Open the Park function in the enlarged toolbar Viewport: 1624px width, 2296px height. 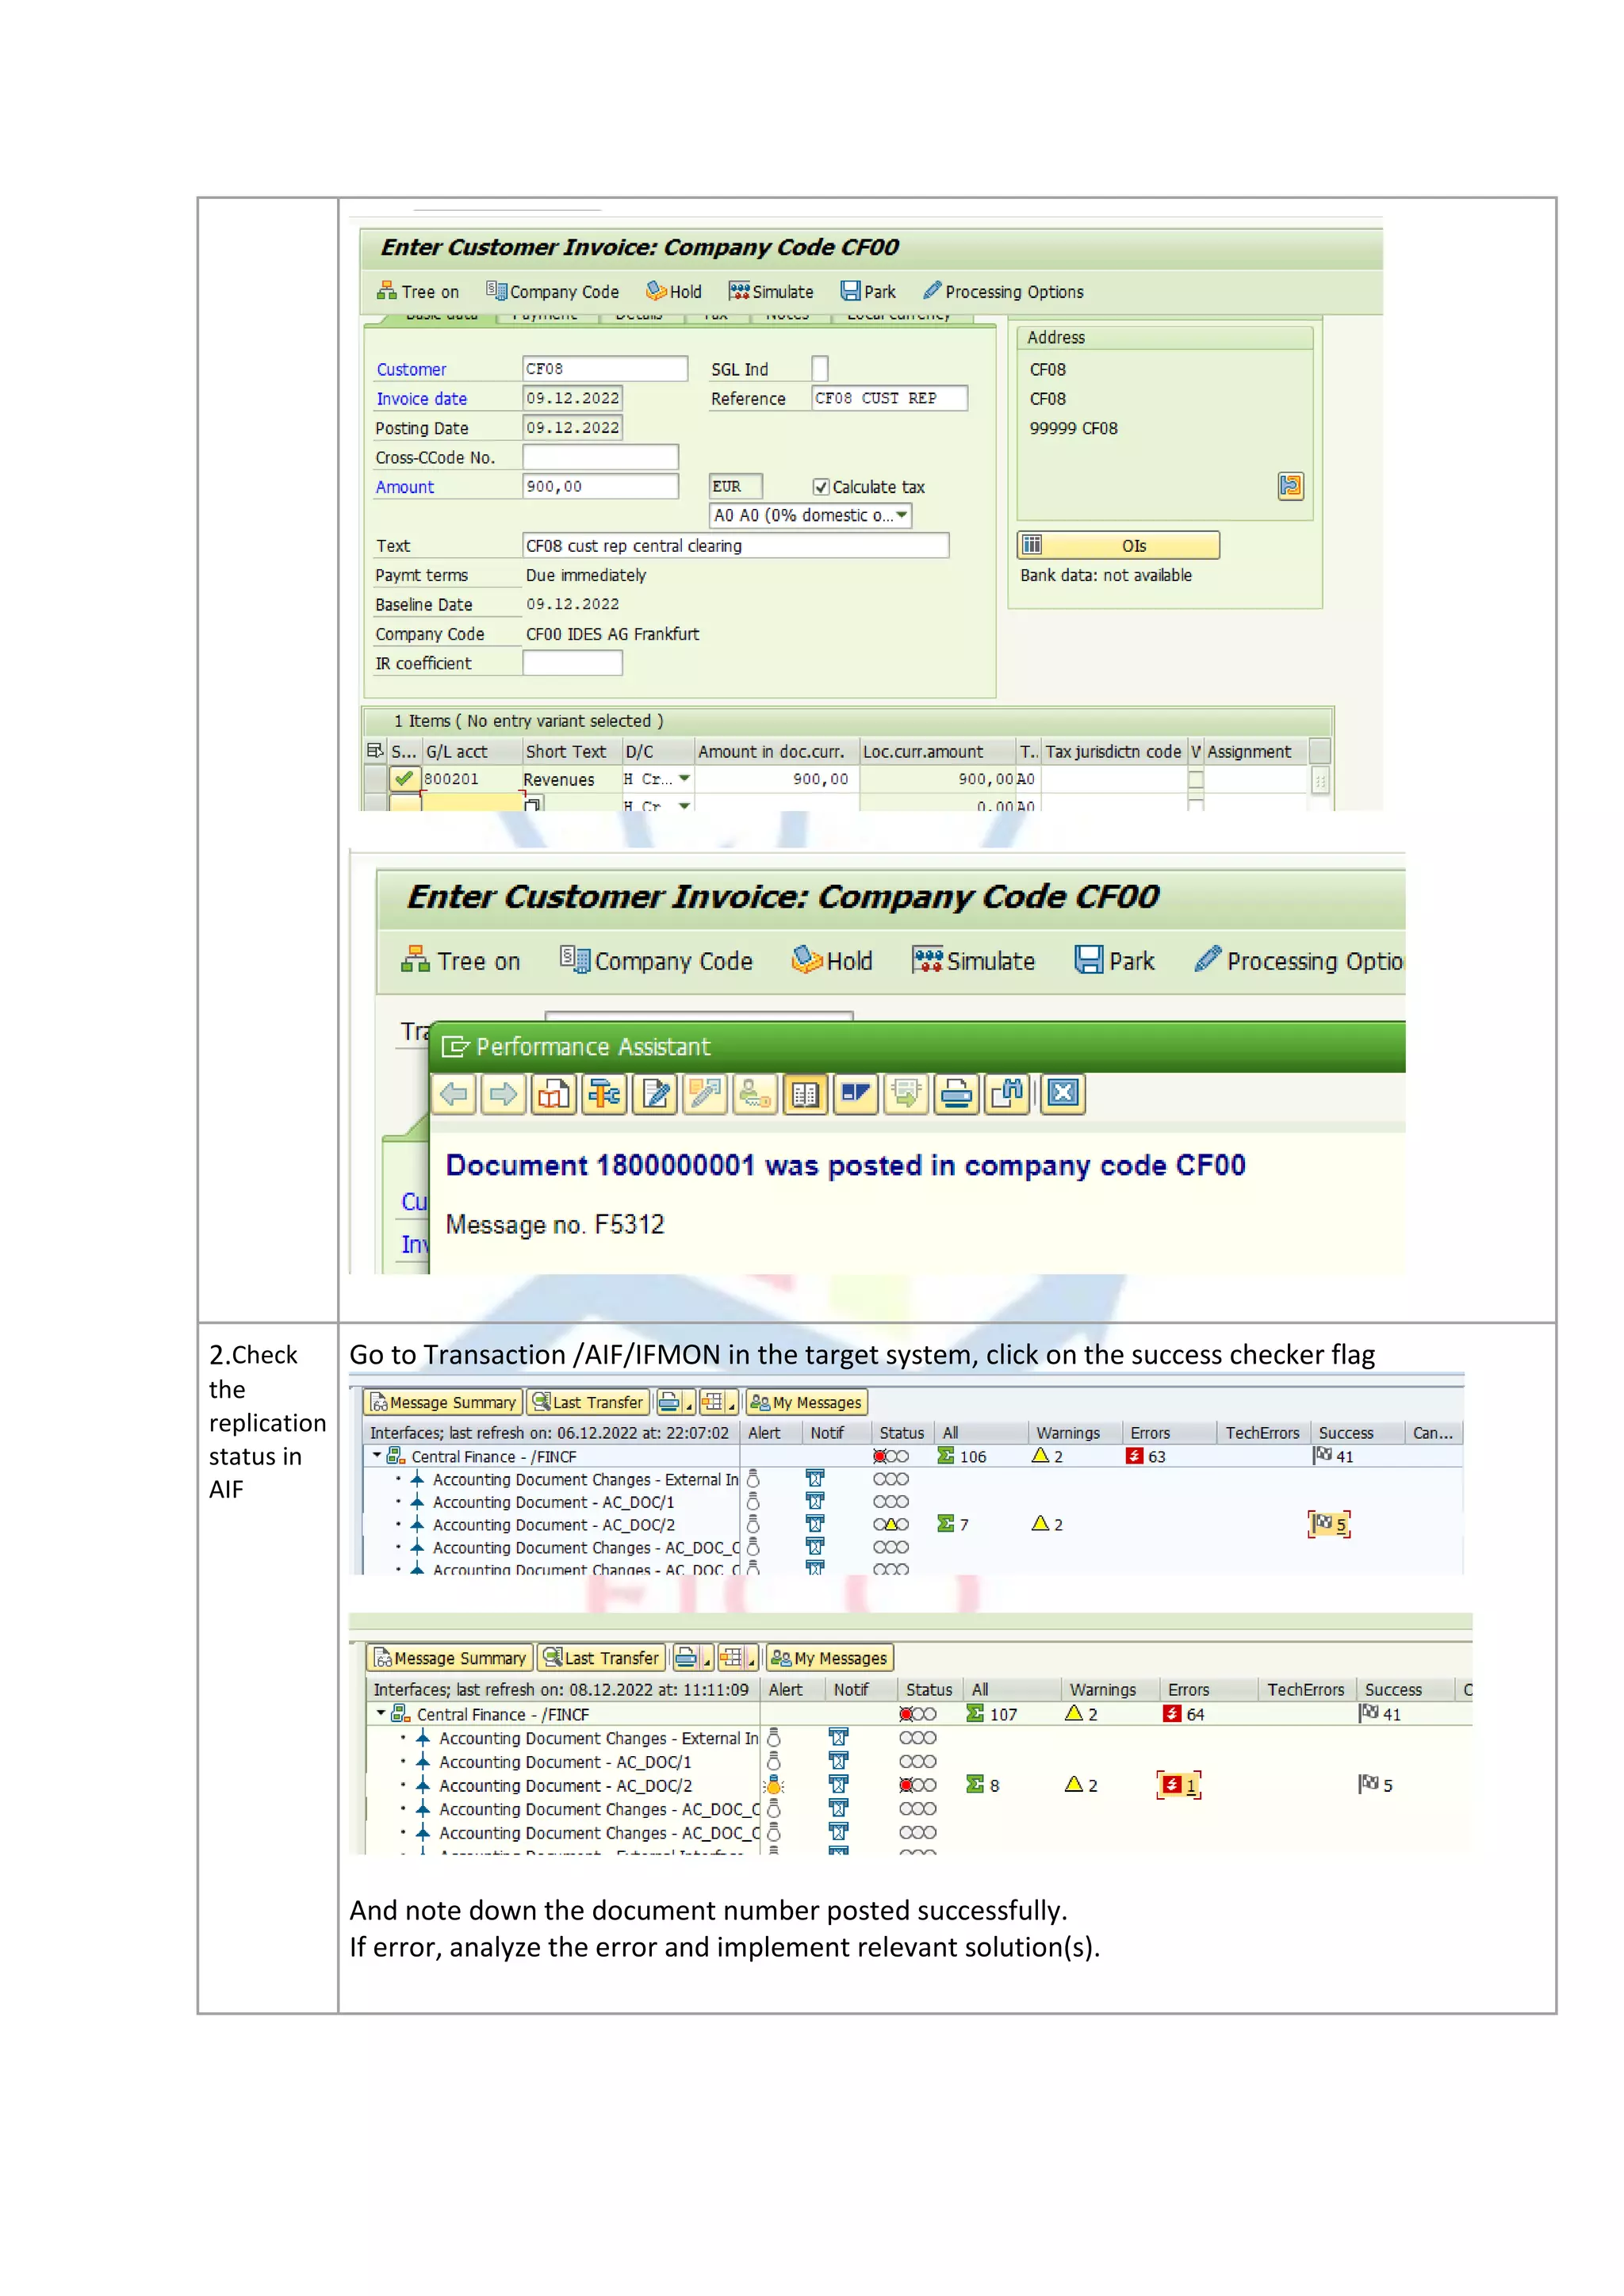tap(1114, 961)
